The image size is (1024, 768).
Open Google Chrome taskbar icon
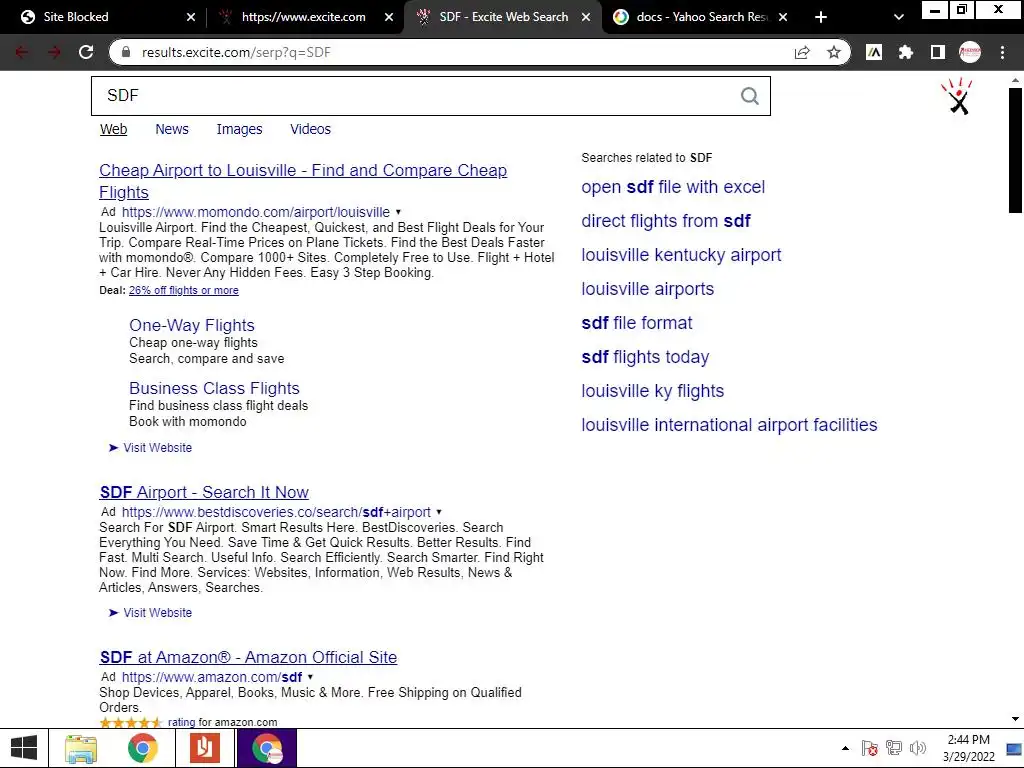click(142, 748)
